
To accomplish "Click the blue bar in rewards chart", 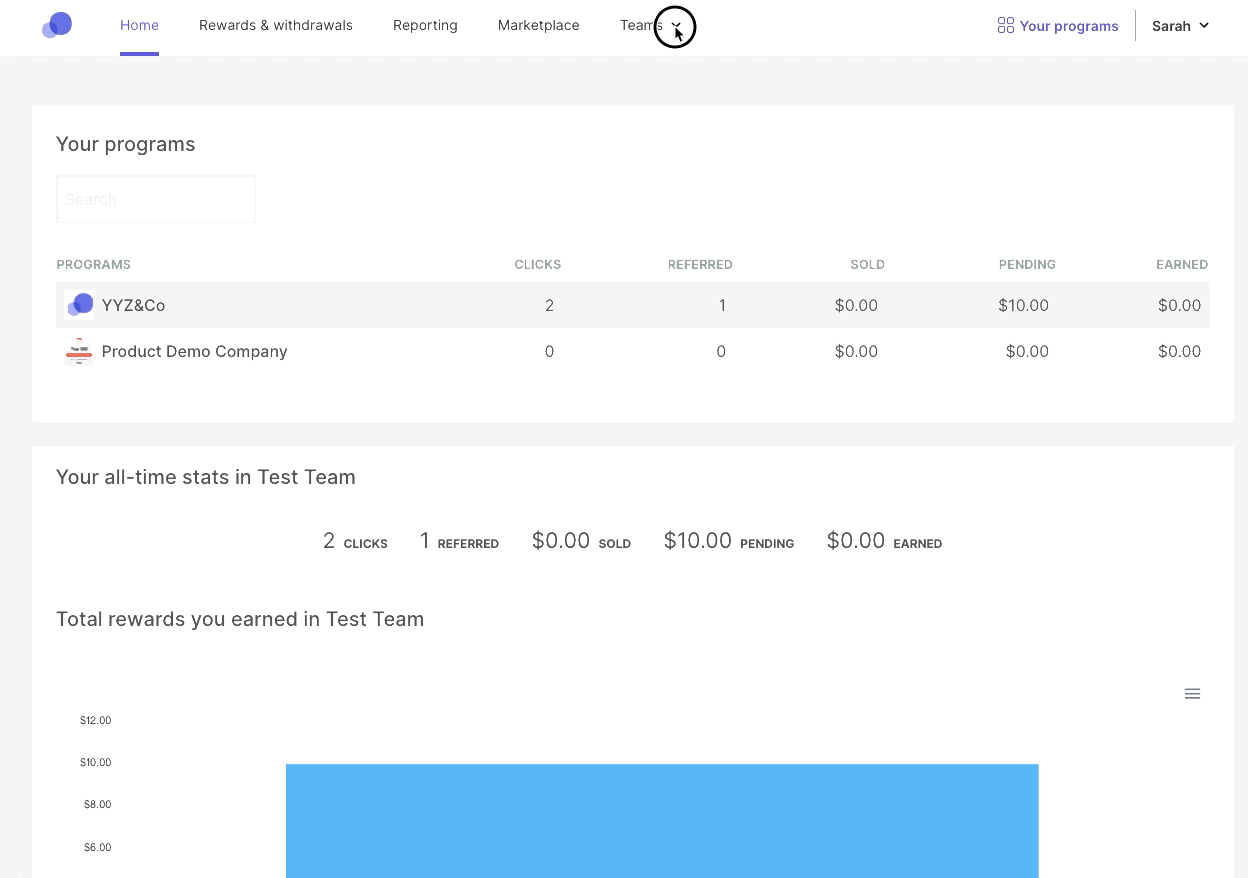I will [662, 821].
